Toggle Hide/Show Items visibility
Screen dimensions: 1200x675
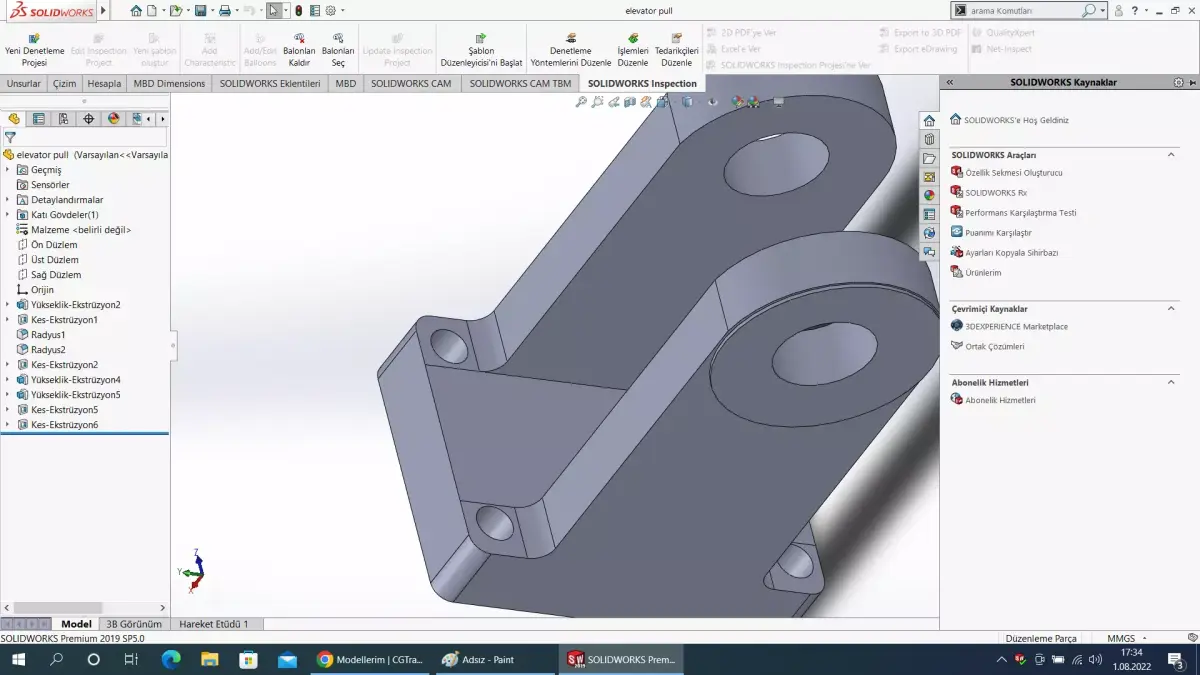(713, 101)
